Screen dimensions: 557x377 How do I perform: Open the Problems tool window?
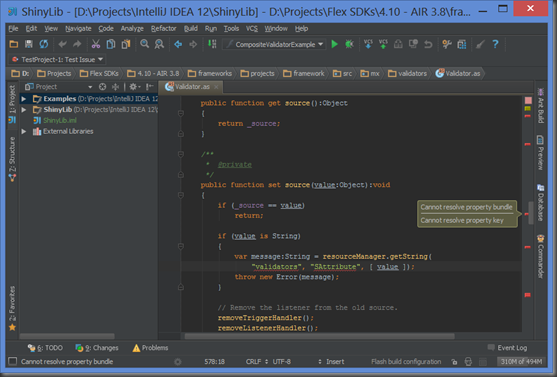pyautogui.click(x=150, y=348)
